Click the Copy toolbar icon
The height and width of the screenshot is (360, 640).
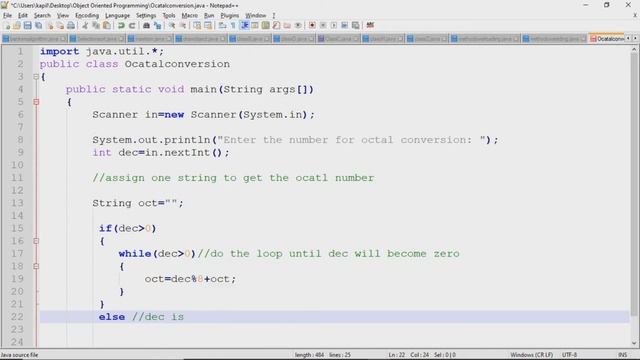pyautogui.click(x=96, y=25)
